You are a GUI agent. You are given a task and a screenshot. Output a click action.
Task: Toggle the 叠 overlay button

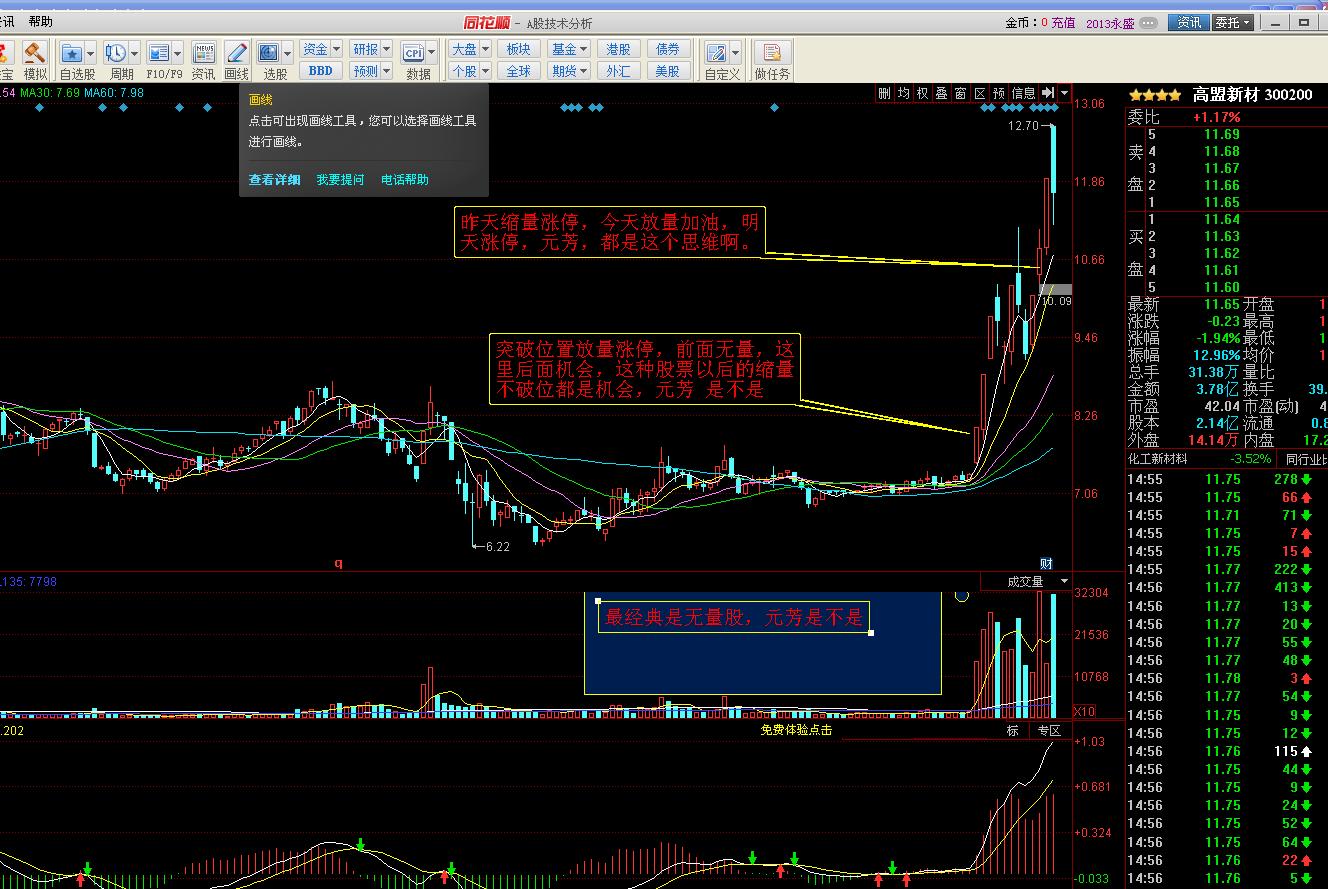click(941, 93)
